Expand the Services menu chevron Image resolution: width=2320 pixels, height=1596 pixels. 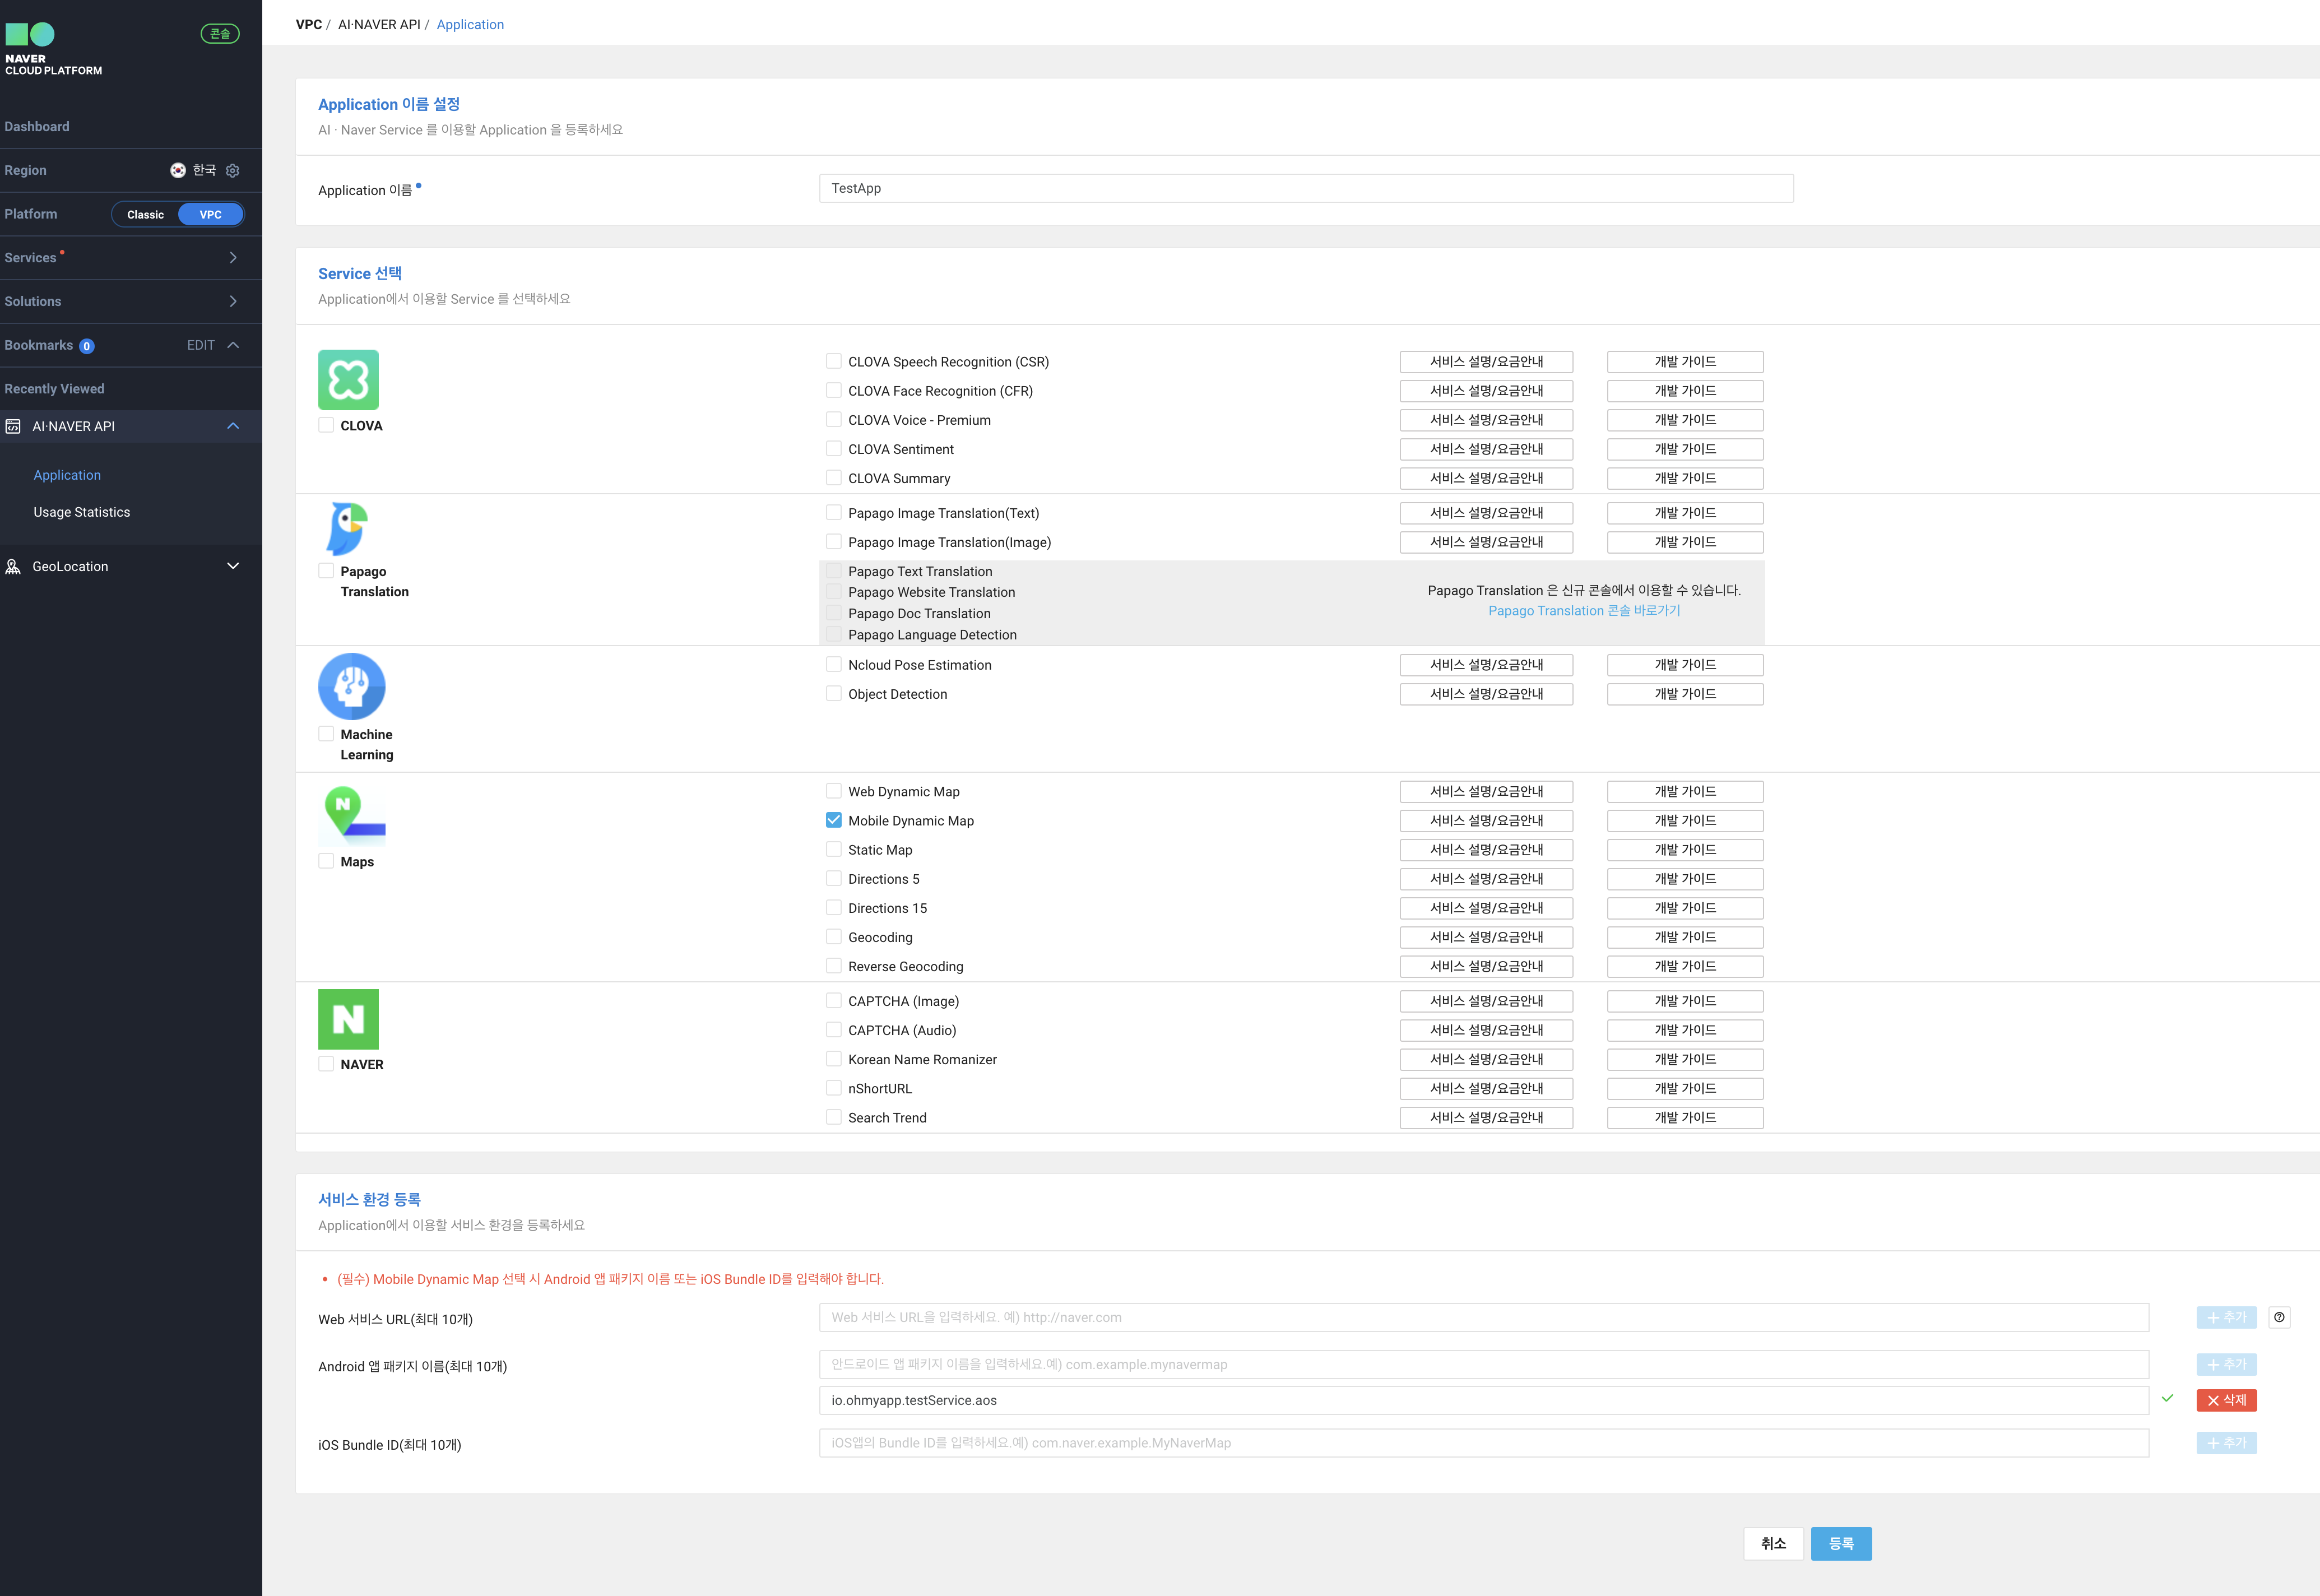pyautogui.click(x=233, y=258)
